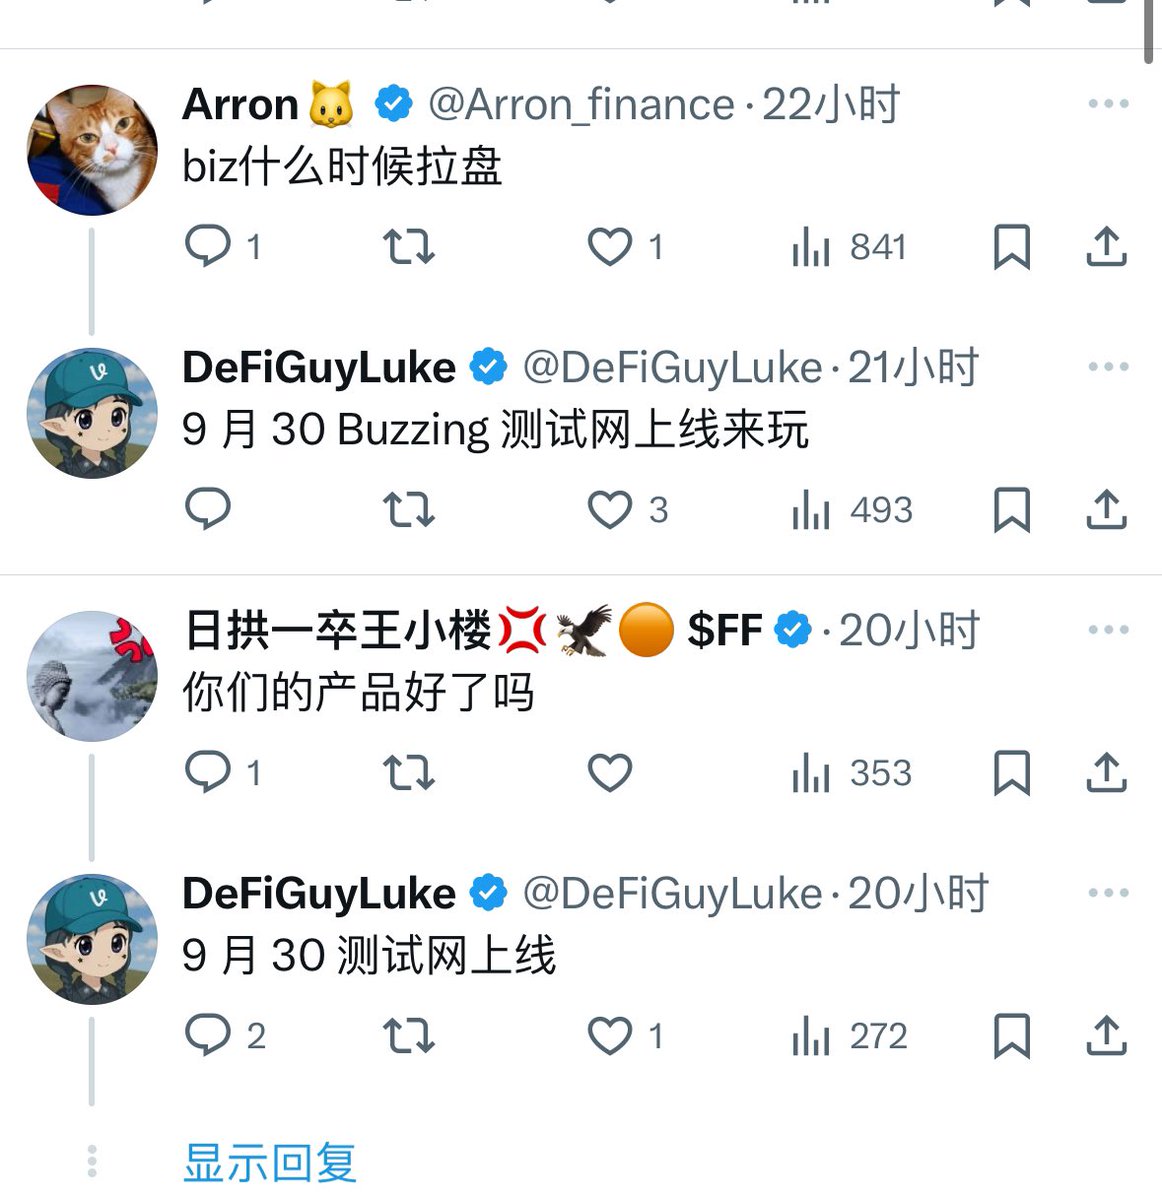Open 王小楼's Buddha statue avatar
Screen dimensions: 1162x1200
click(92, 676)
